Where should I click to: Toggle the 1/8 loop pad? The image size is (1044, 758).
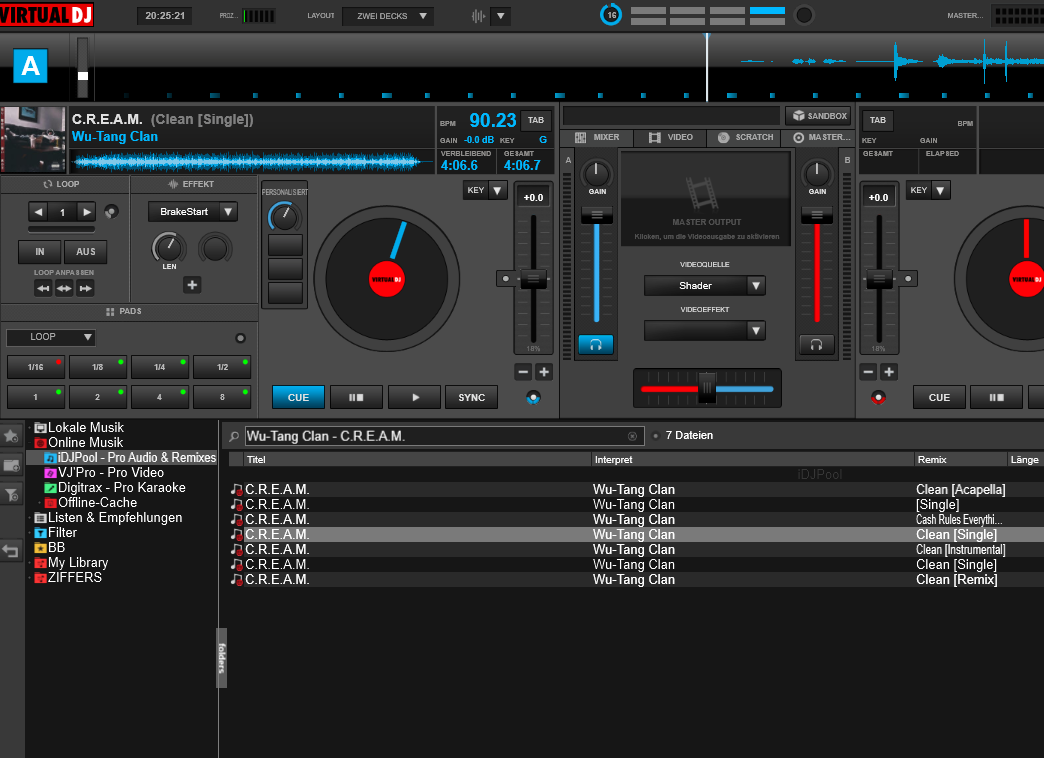(x=98, y=367)
